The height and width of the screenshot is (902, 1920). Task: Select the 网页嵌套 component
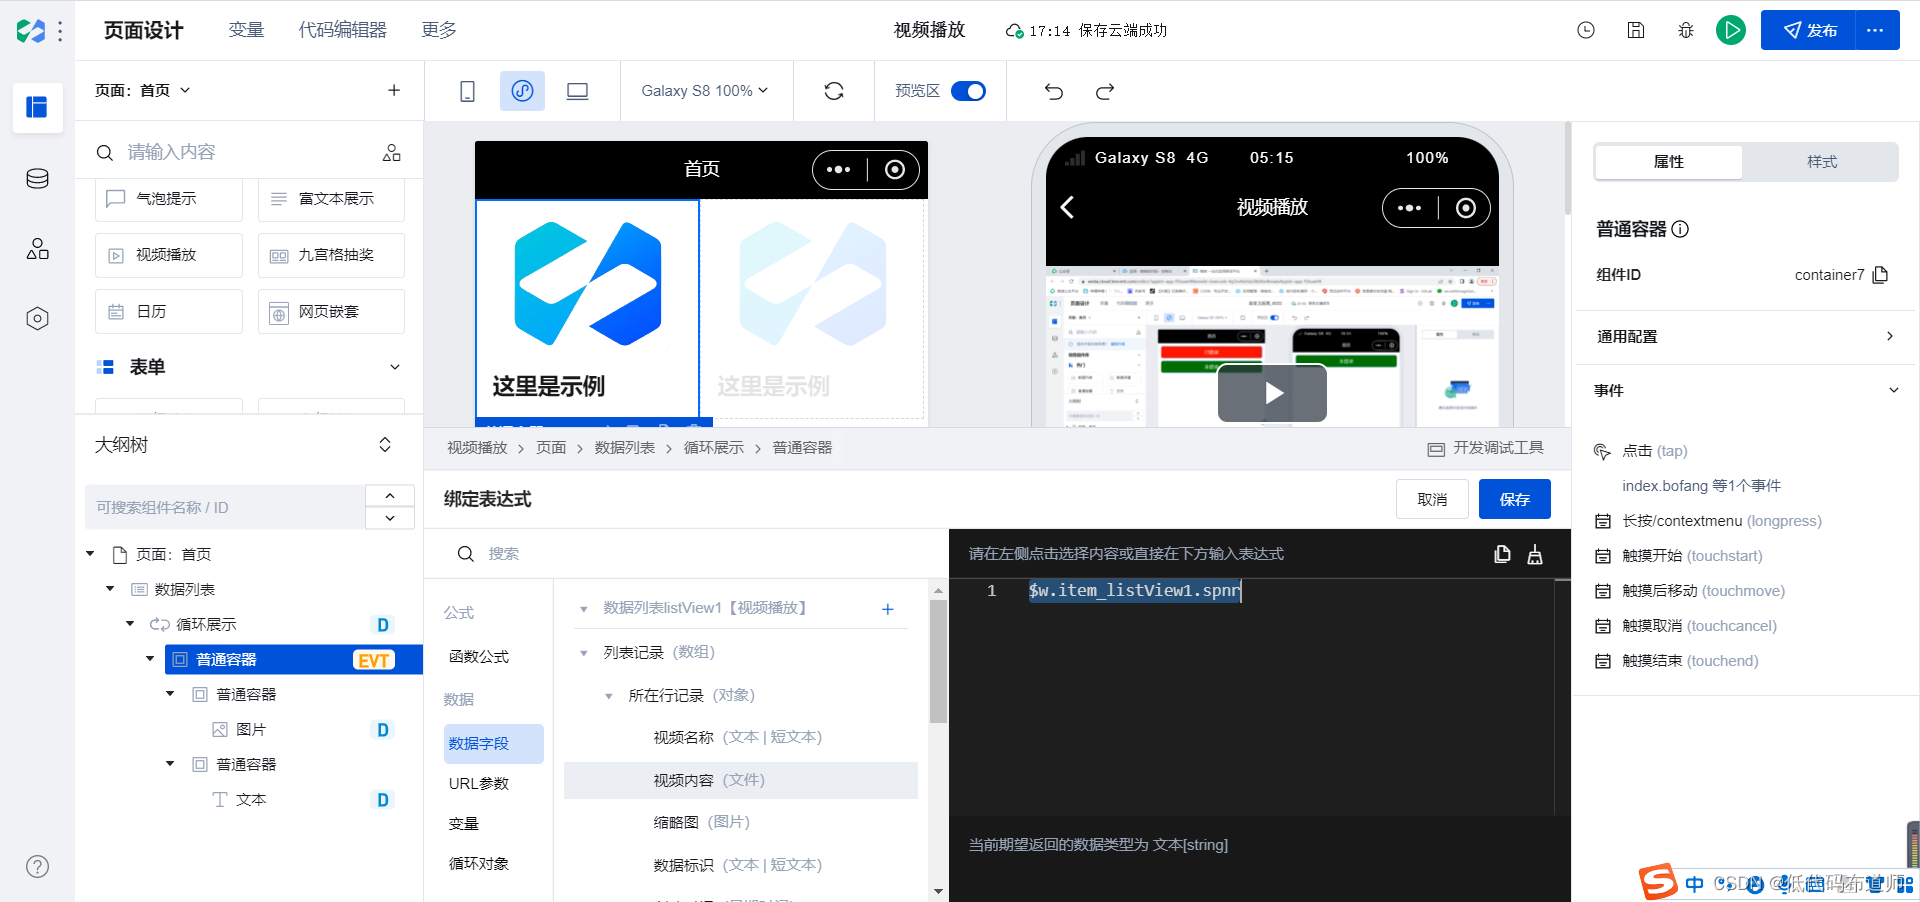pyautogui.click(x=331, y=312)
